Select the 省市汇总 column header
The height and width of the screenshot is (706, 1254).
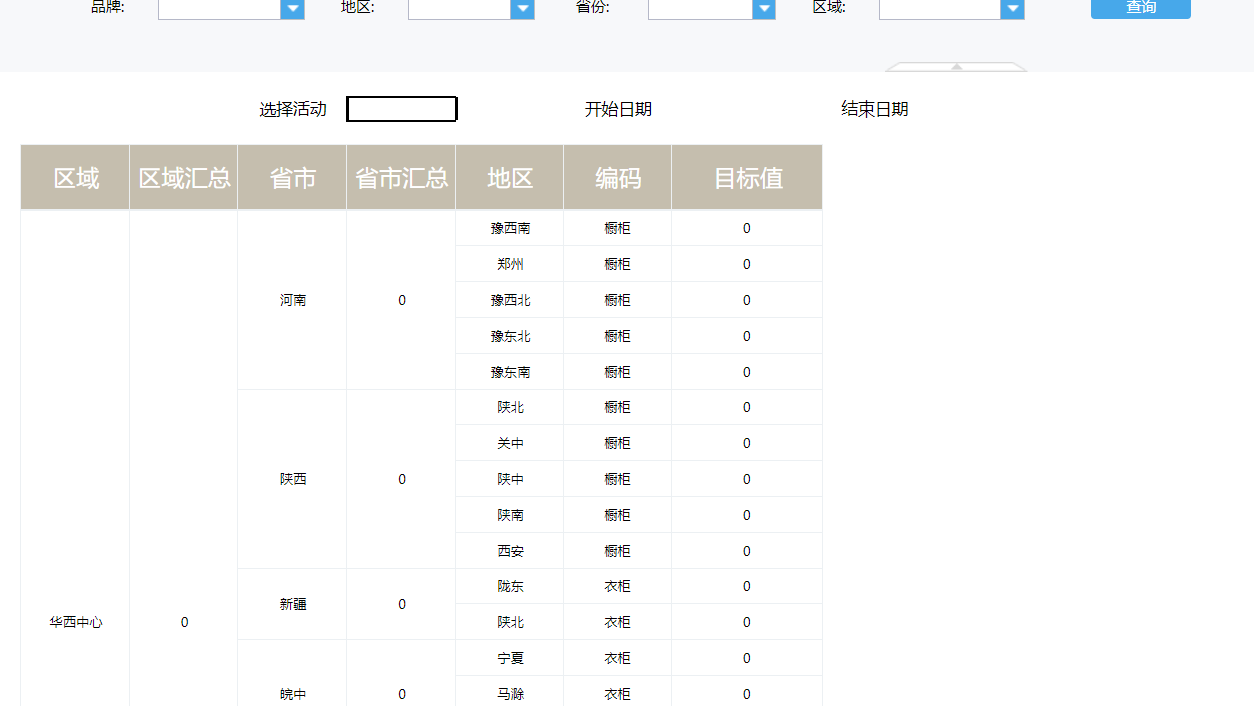pyautogui.click(x=401, y=178)
